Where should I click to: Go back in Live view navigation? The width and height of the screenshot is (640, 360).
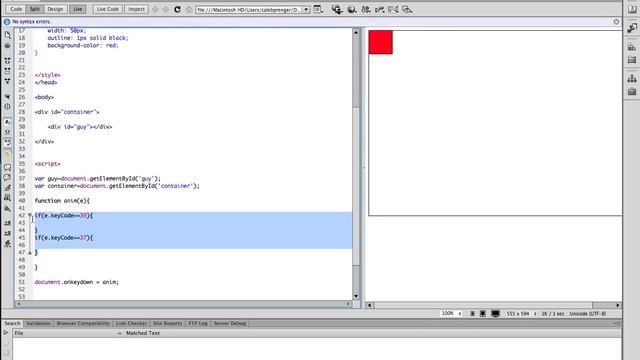155,9
